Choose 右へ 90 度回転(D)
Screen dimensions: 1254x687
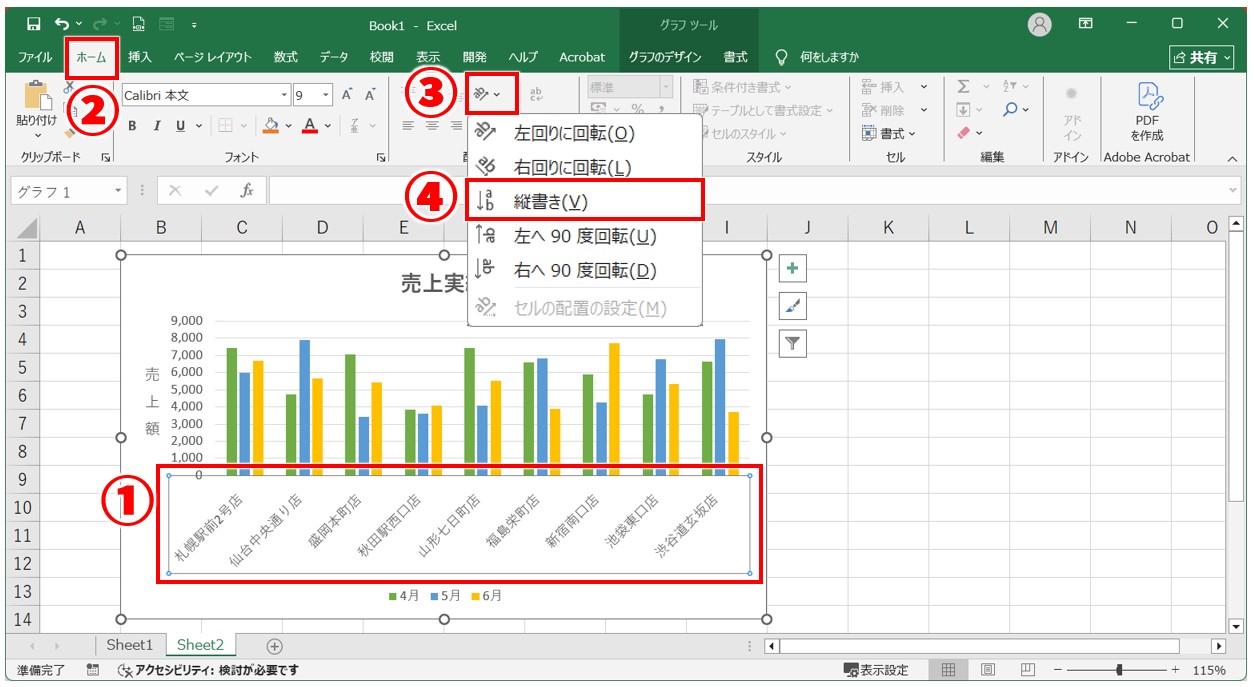click(x=585, y=270)
